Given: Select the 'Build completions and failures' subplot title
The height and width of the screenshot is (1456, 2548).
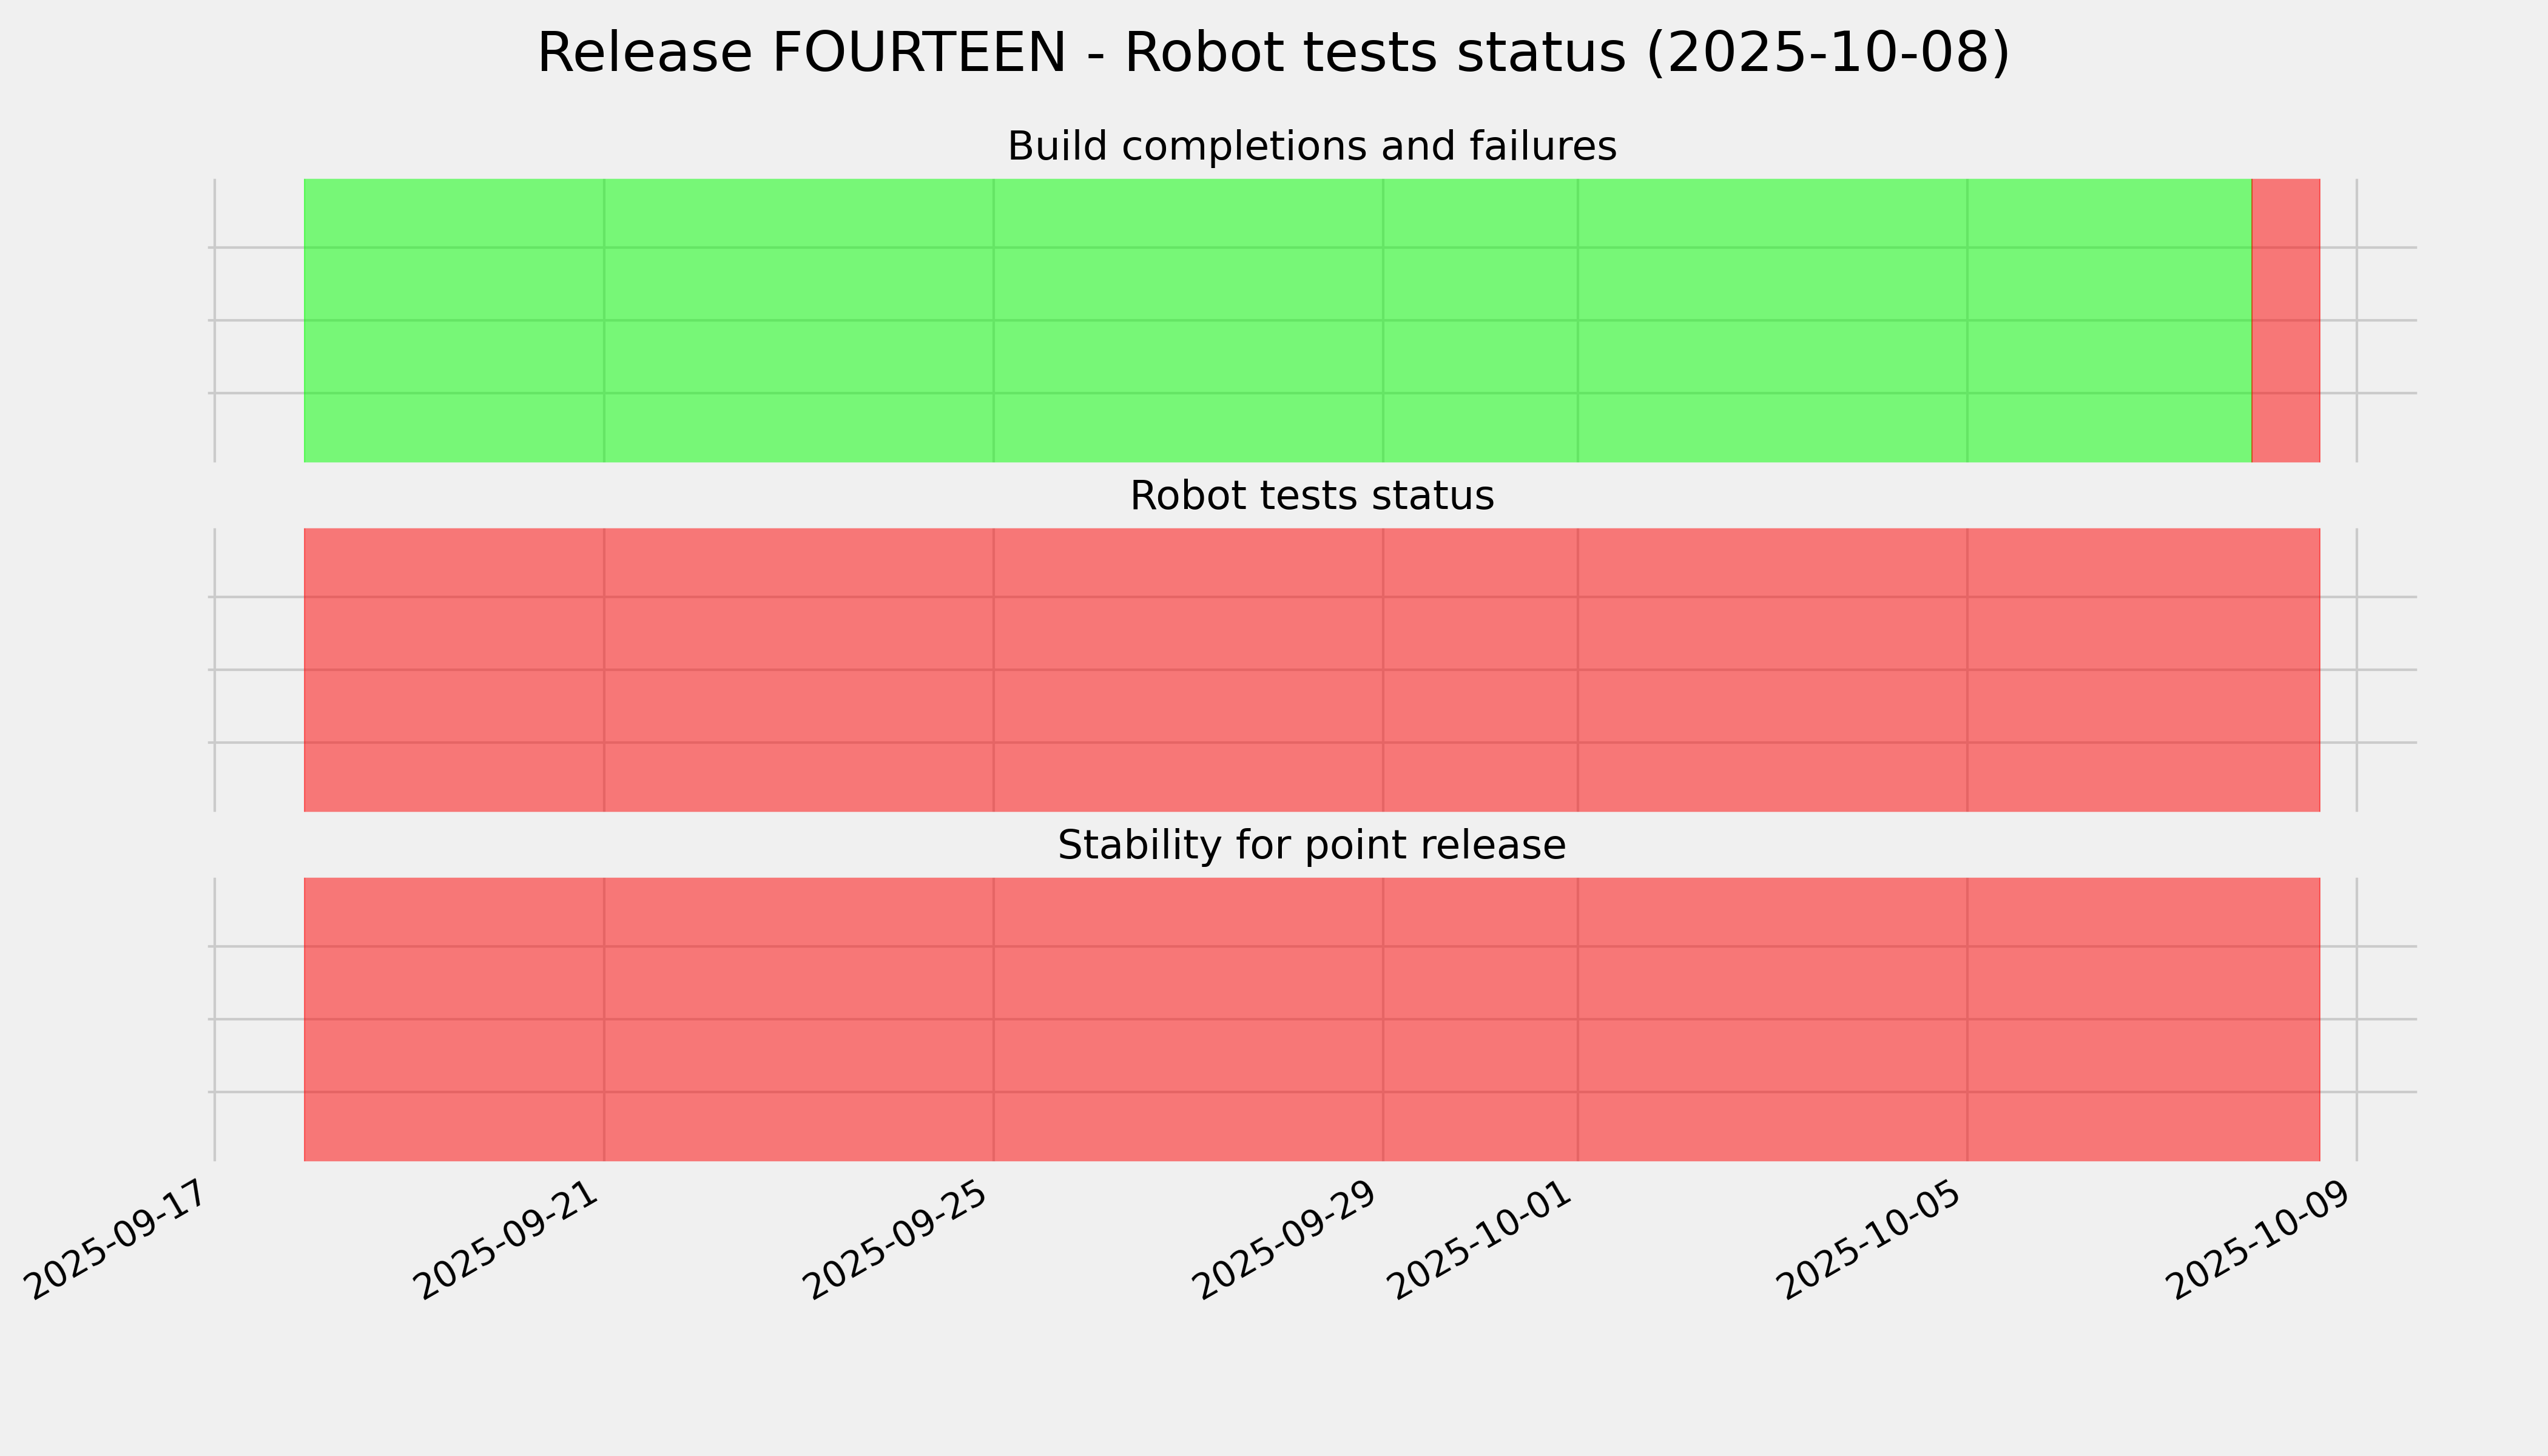Looking at the screenshot, I should point(1311,147).
